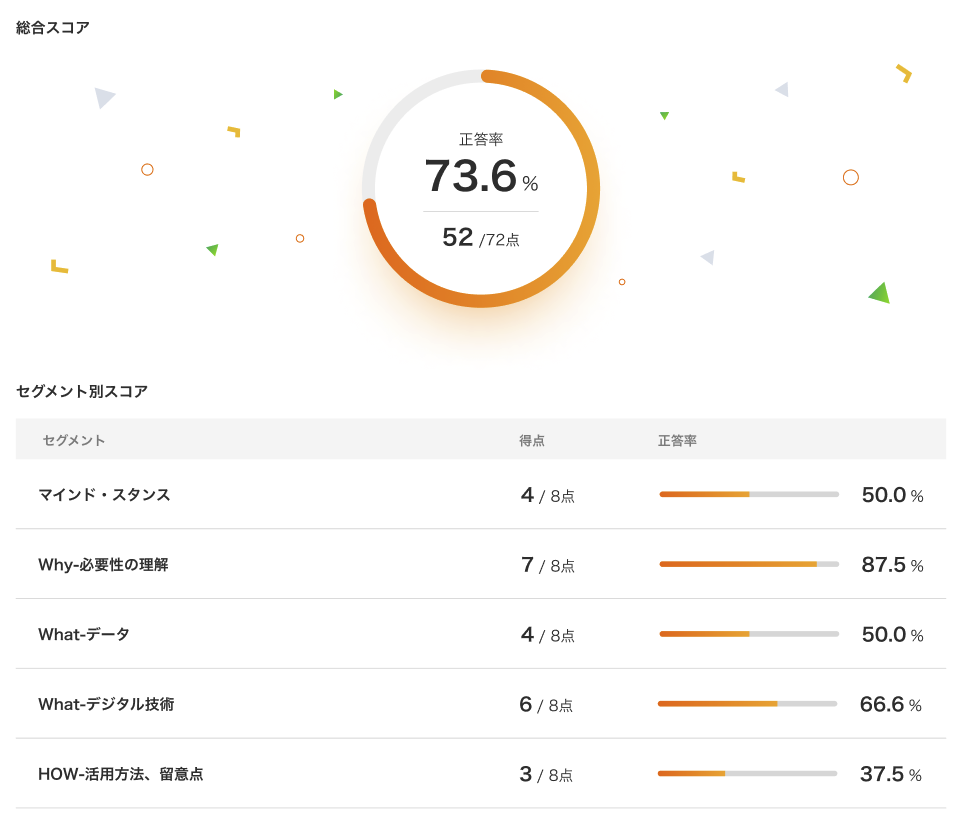Click the 50.0% value for マインド・スタンス
The width and height of the screenshot is (959, 820).
point(890,493)
